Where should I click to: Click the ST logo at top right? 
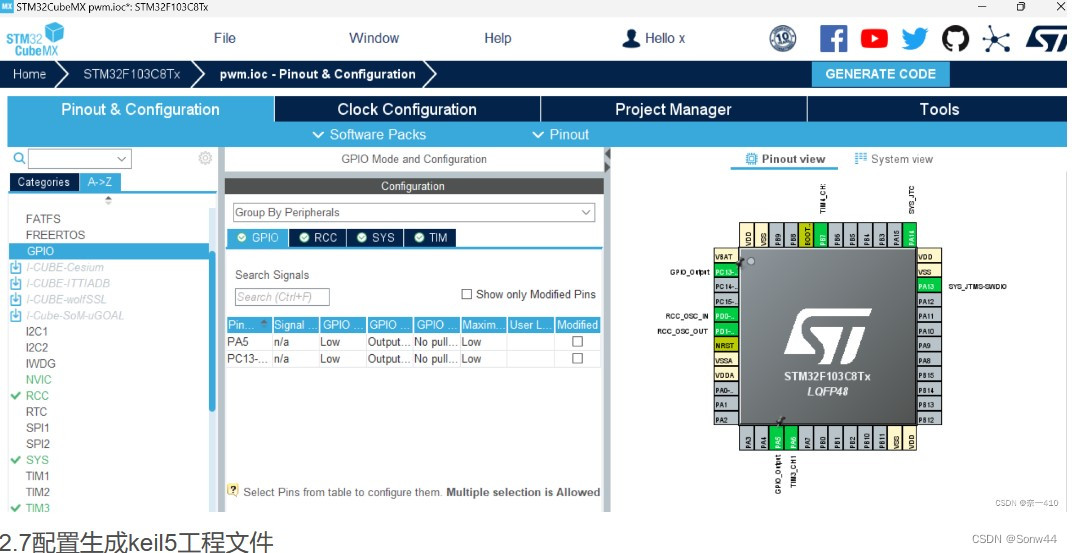(x=1046, y=38)
